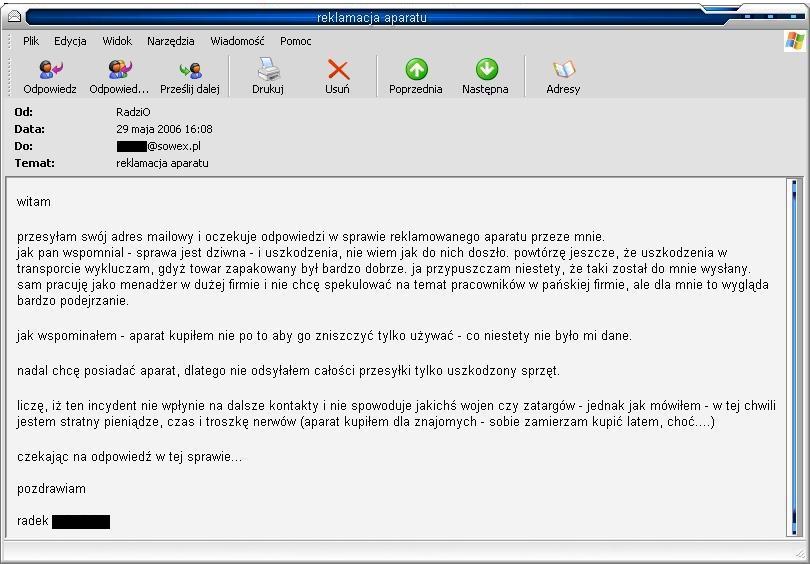Click the window title reklamacja aparatu
Screen dimensions: 810x564
(x=371, y=18)
